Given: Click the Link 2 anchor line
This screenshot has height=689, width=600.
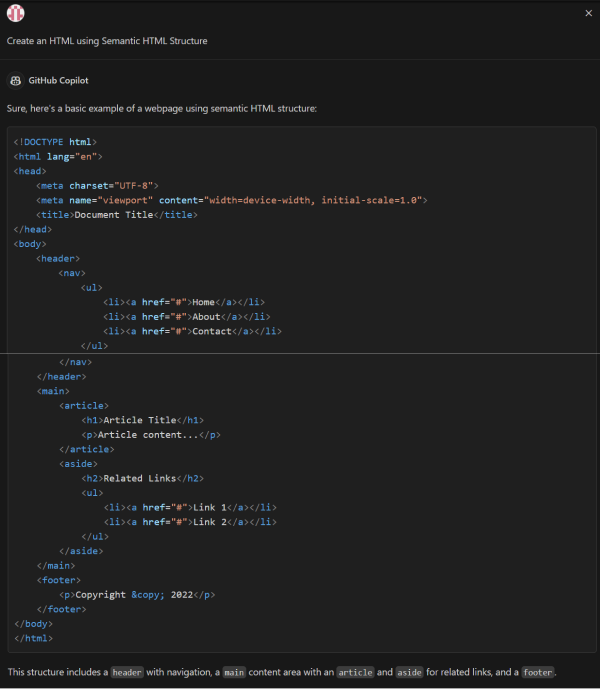Looking at the screenshot, I should pyautogui.click(x=189, y=522).
